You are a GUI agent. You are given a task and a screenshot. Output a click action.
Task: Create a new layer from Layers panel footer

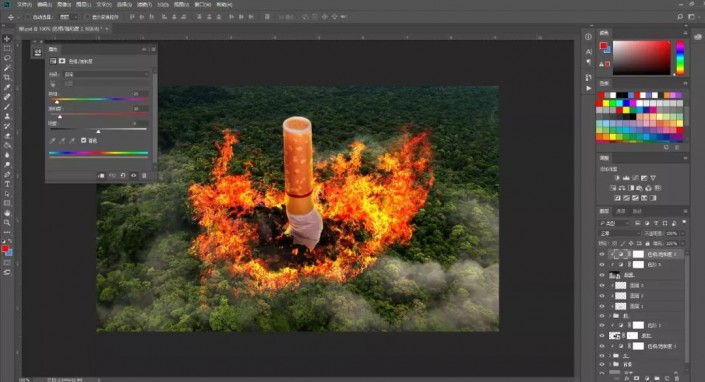[667, 379]
